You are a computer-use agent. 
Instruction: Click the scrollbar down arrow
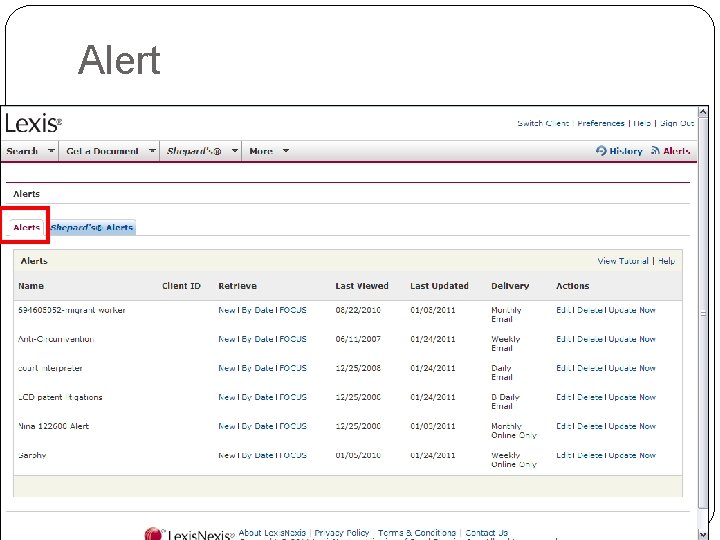click(703, 534)
